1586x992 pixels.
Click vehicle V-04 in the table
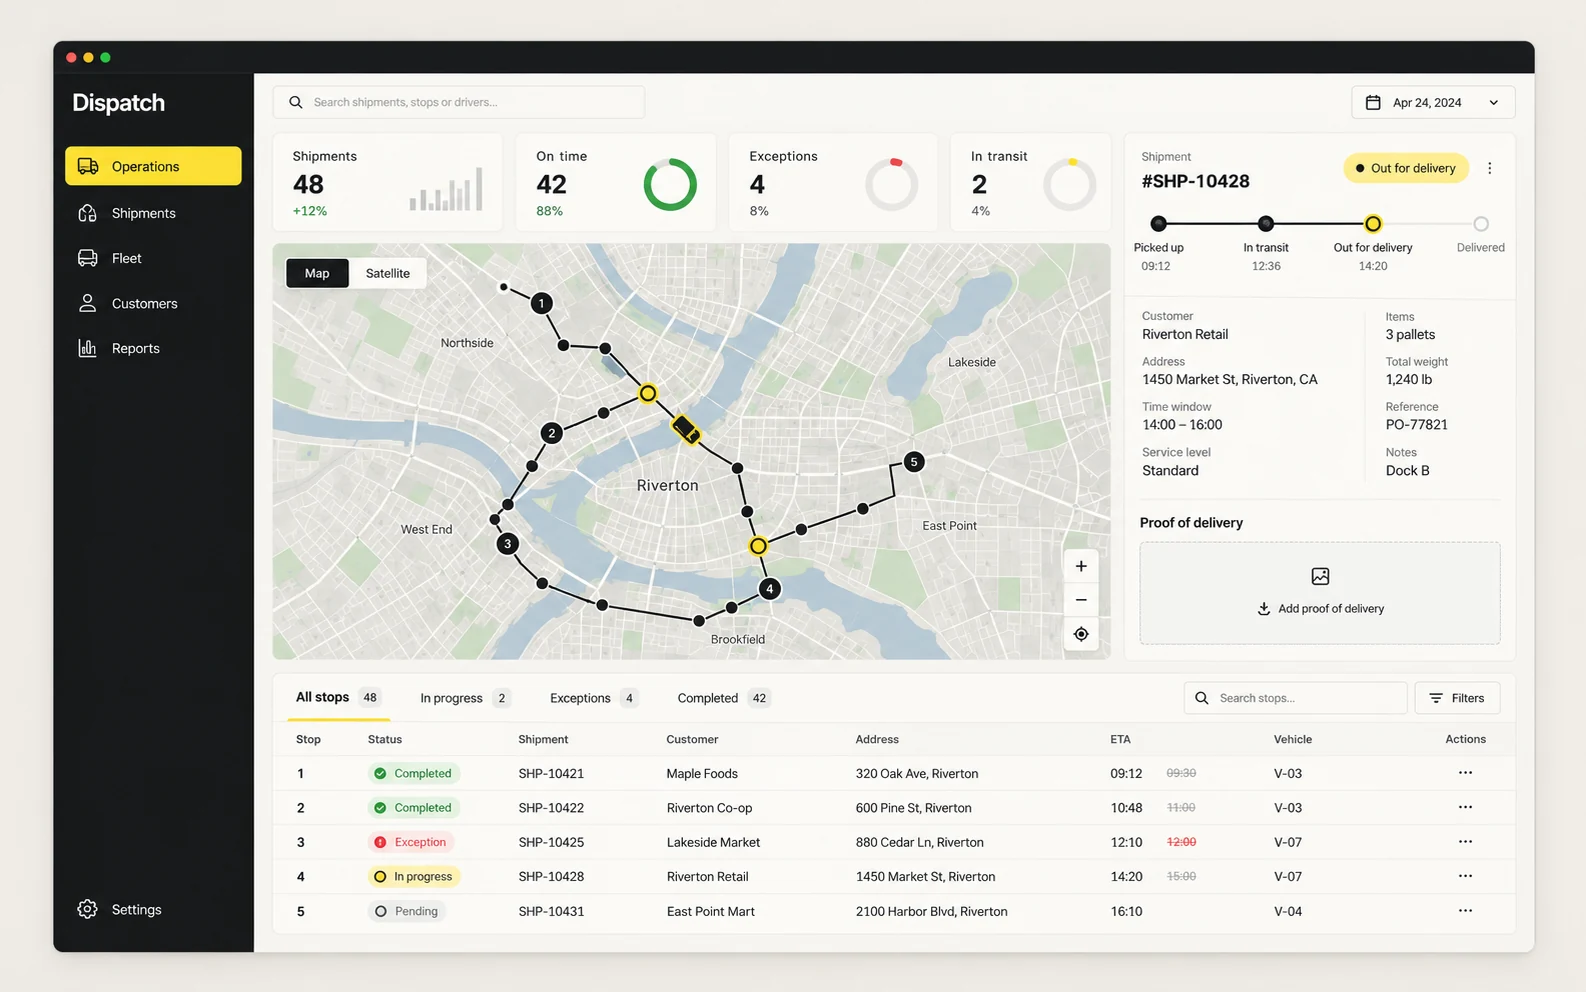coord(1288,912)
